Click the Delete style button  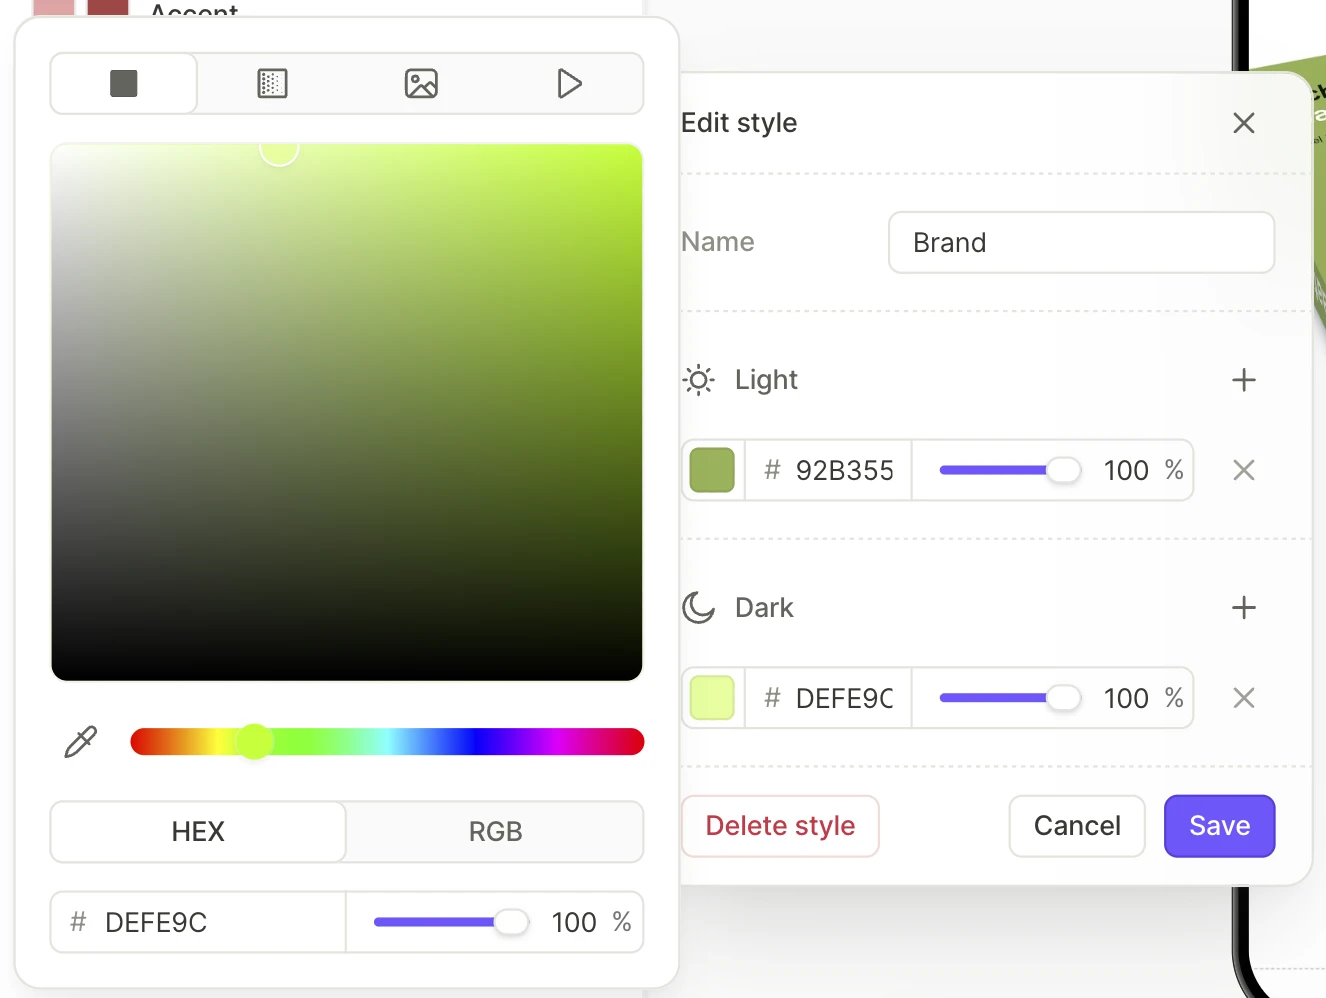(x=780, y=826)
